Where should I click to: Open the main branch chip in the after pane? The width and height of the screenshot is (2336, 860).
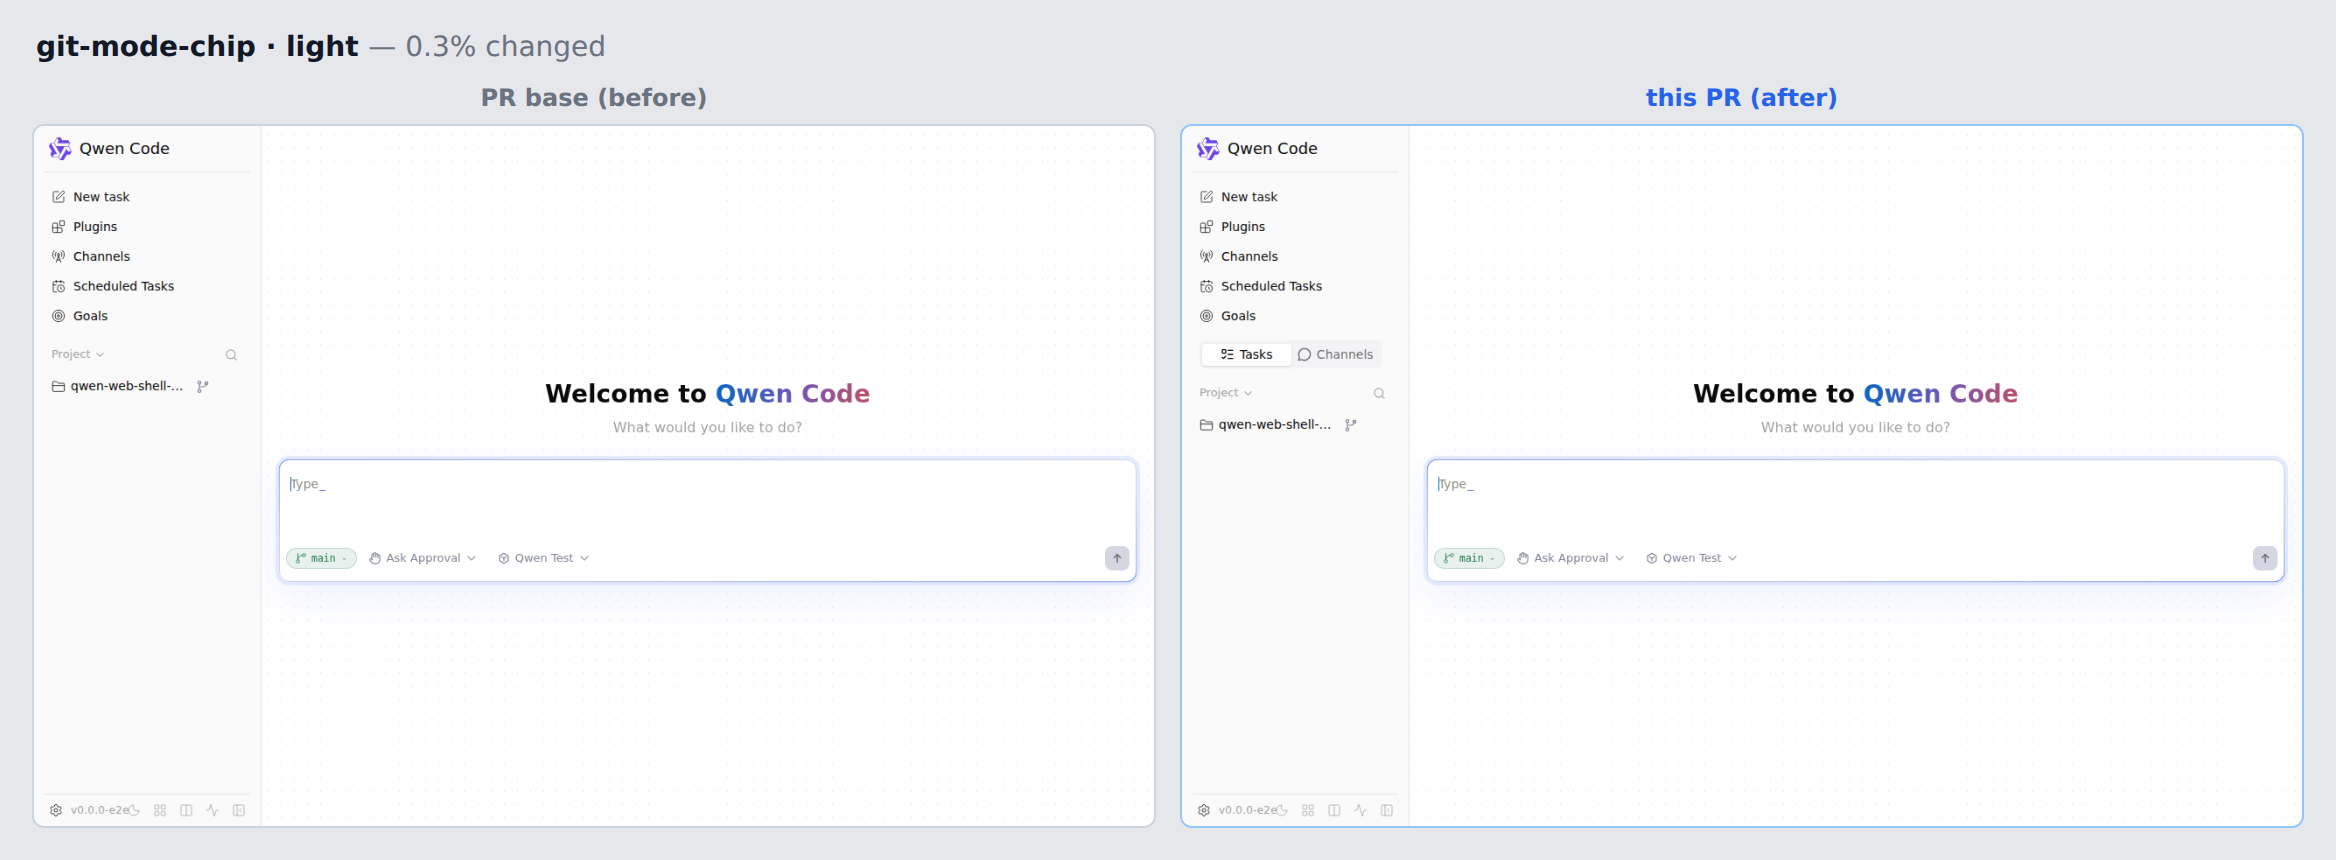coord(1469,558)
